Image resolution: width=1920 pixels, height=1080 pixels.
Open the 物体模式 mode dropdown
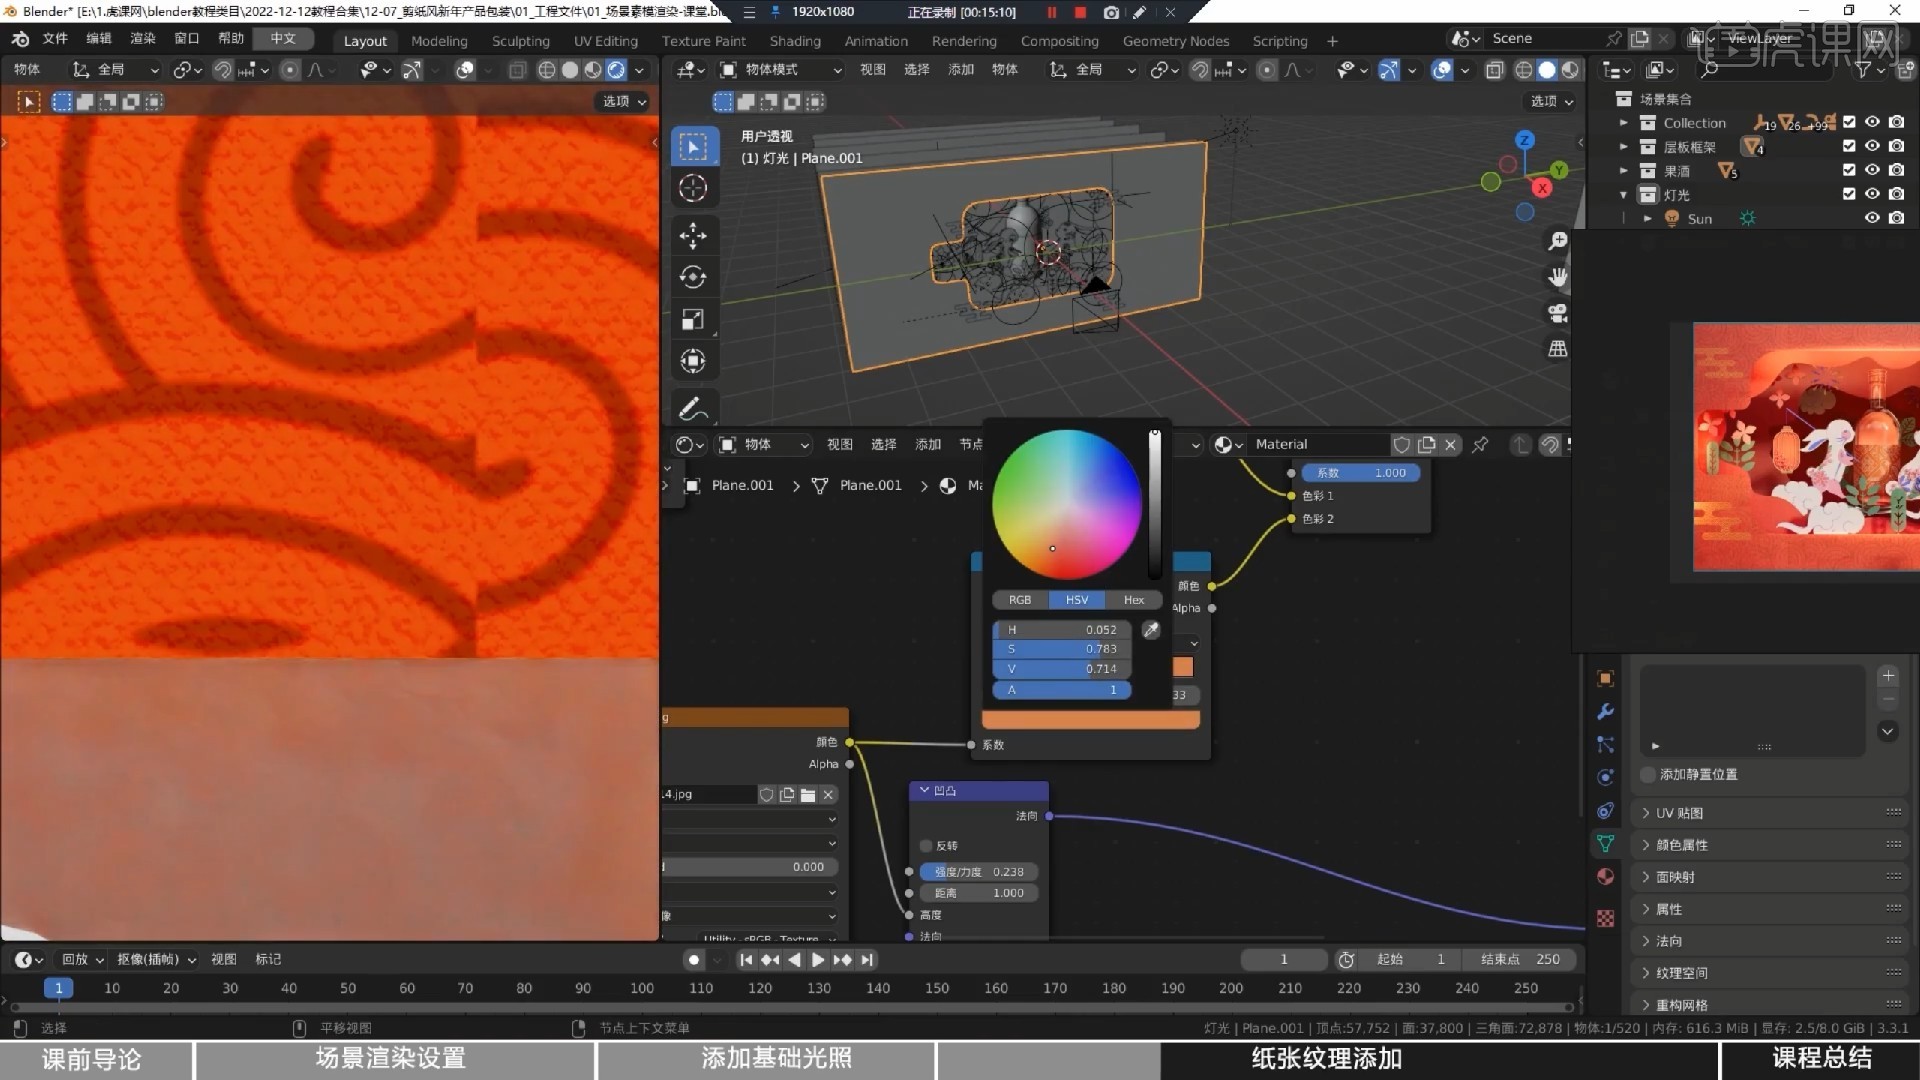781,70
